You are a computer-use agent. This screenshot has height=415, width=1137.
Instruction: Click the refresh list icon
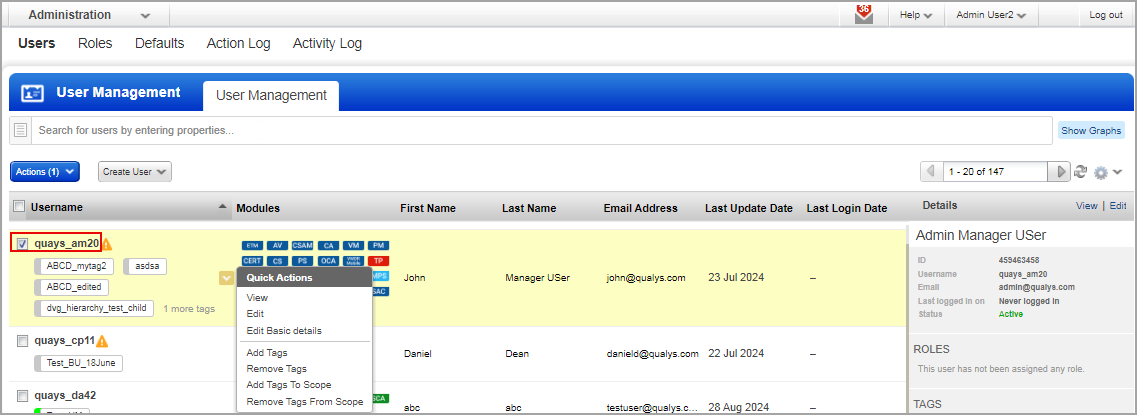pyautogui.click(x=1080, y=172)
